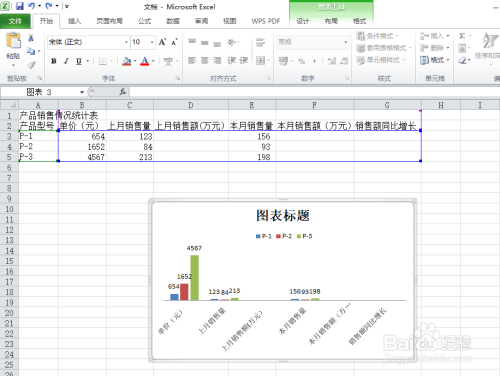
Task: Open font color dropdown arrow
Action: tap(153, 61)
